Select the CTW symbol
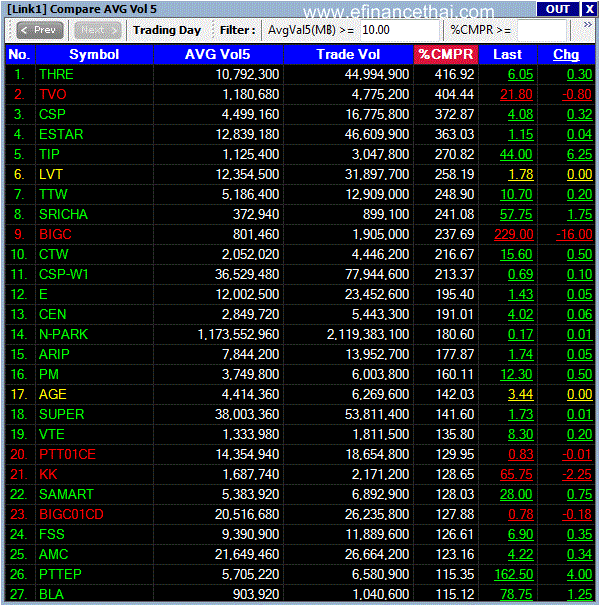The width and height of the screenshot is (605, 606). coord(54,255)
